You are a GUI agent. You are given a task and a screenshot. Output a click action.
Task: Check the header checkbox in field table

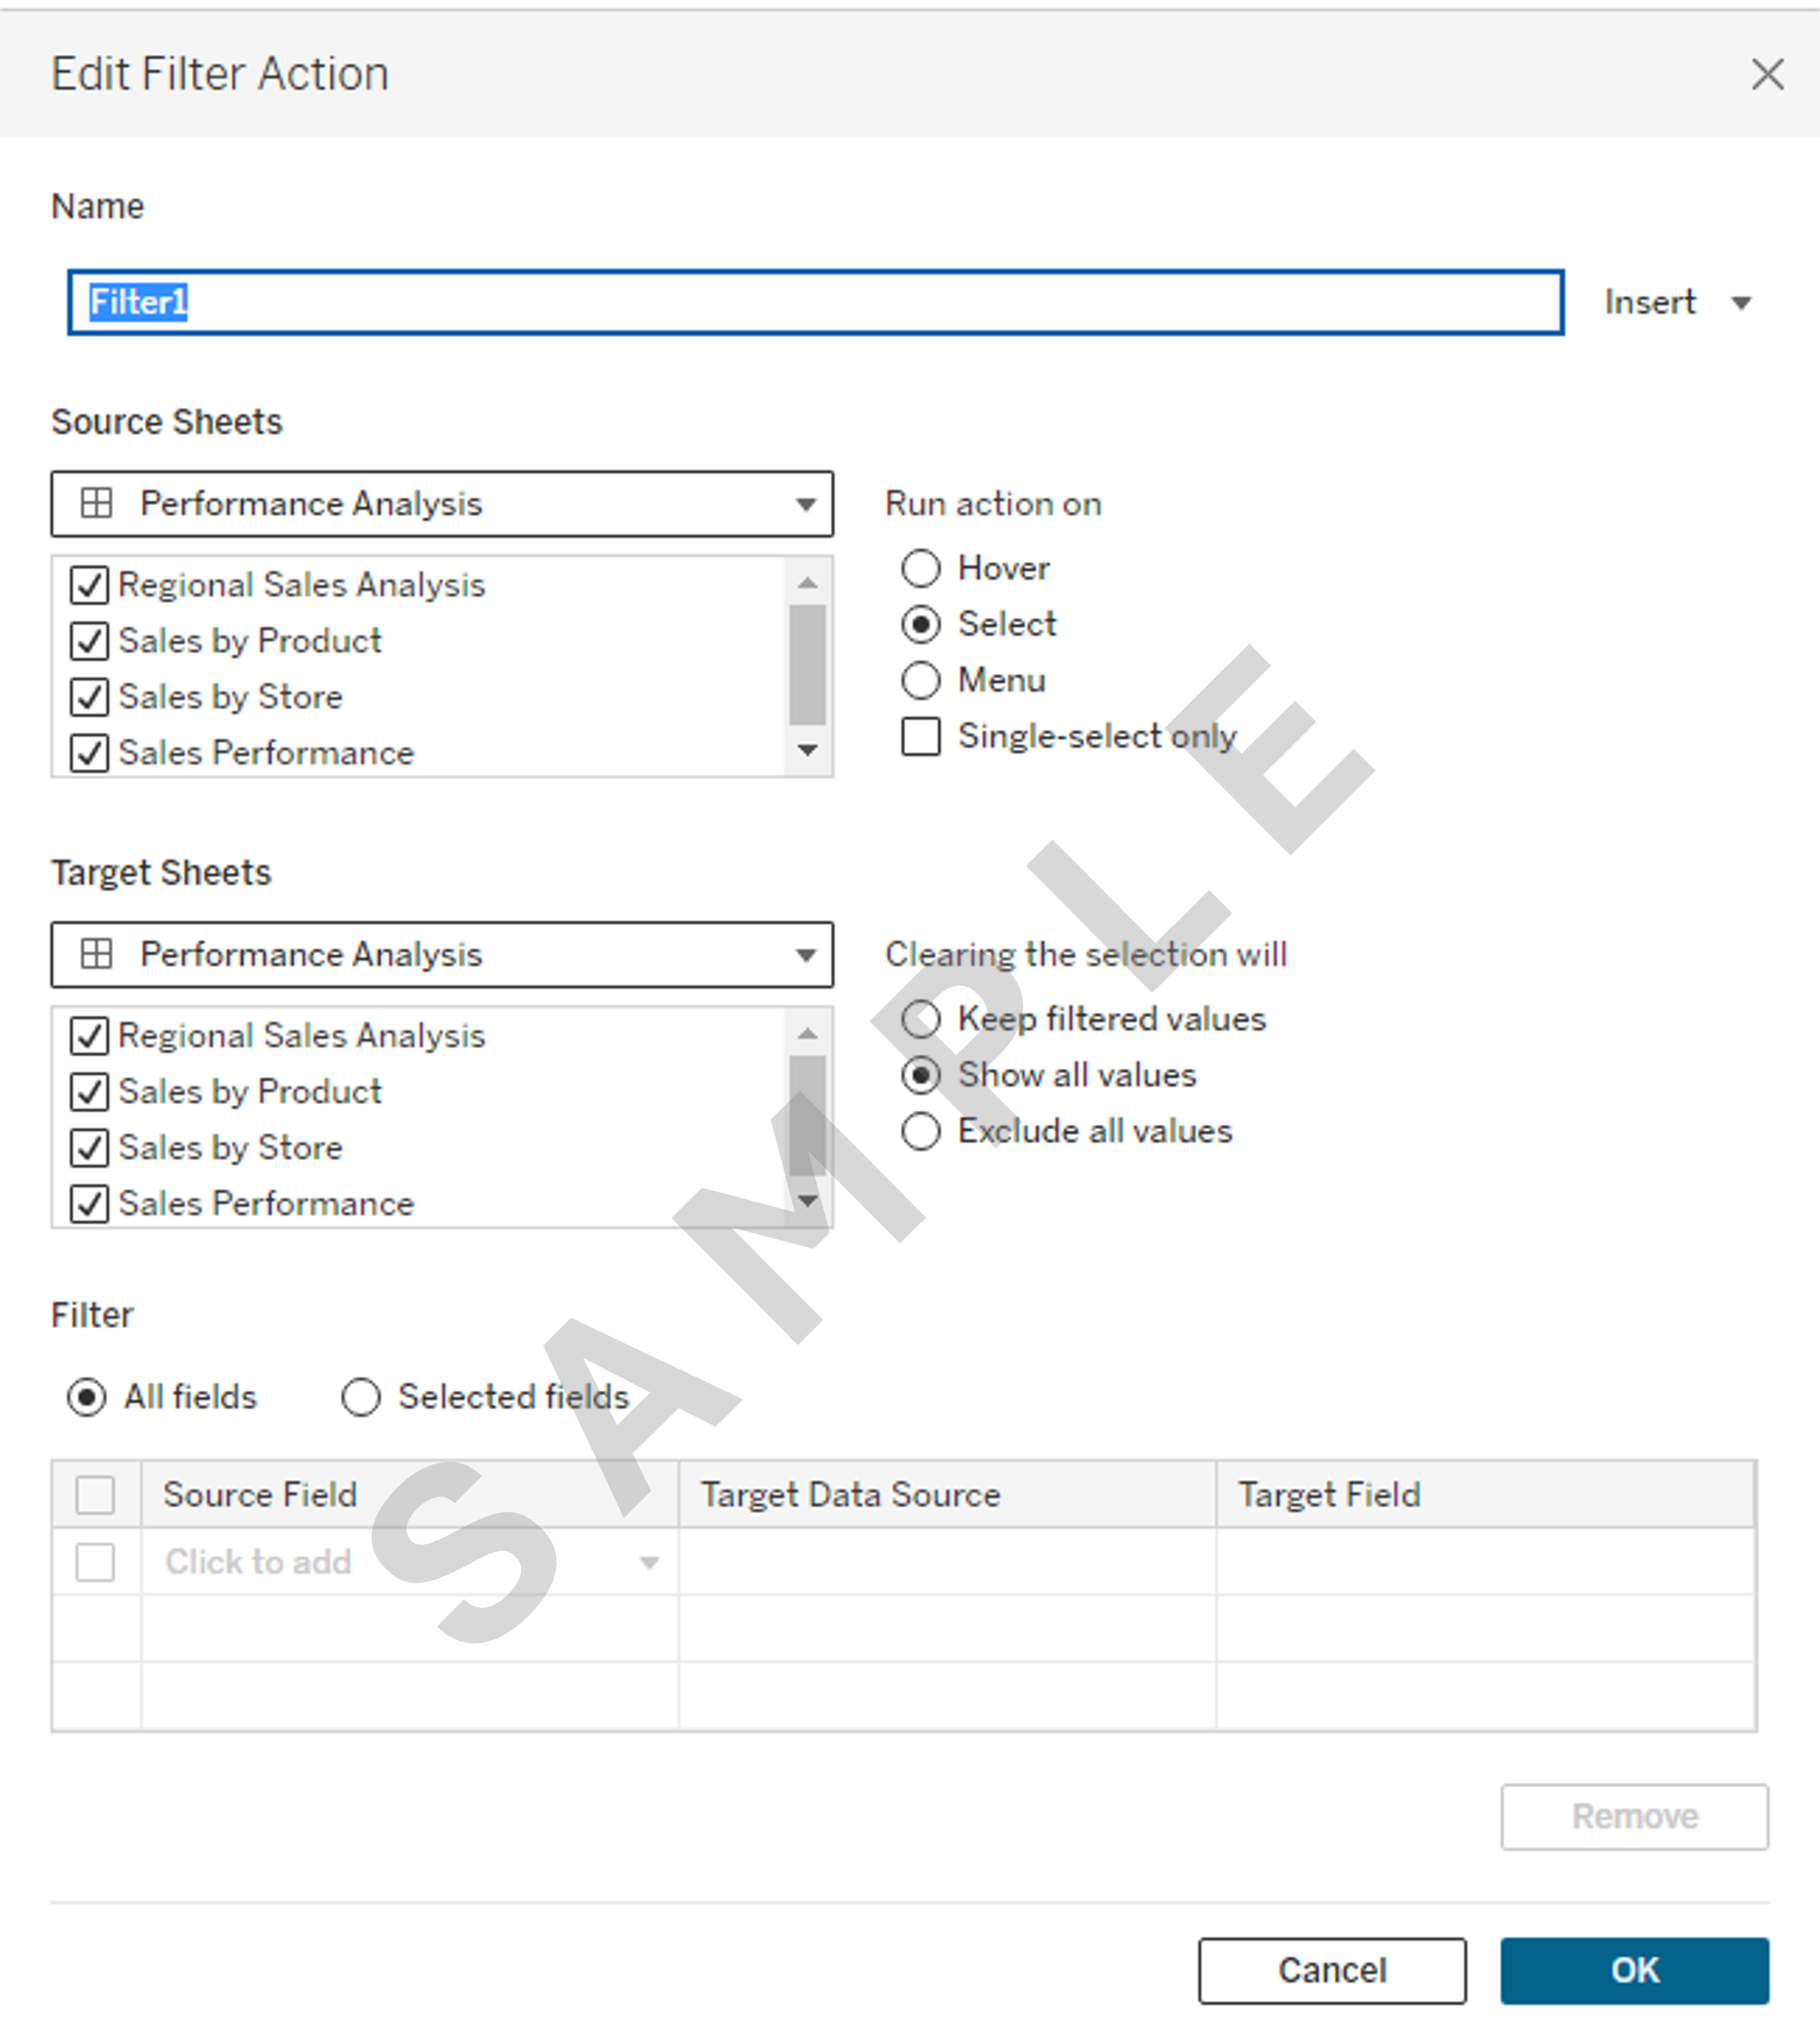[95, 1496]
